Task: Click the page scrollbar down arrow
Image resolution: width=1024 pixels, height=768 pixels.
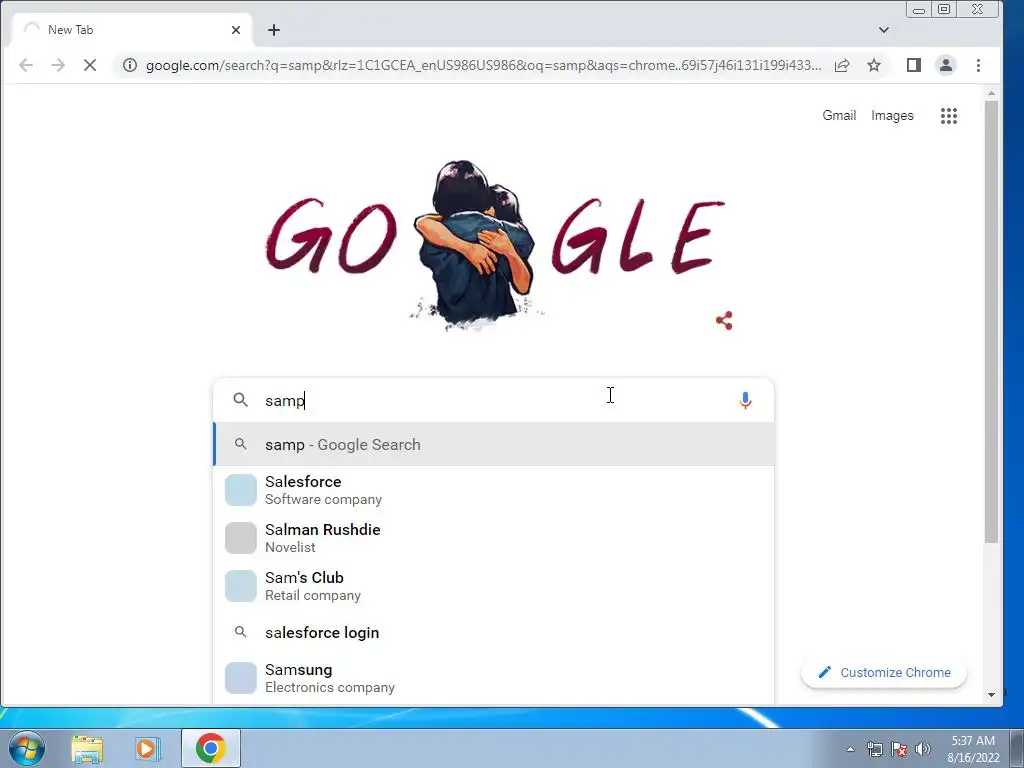Action: [991, 696]
